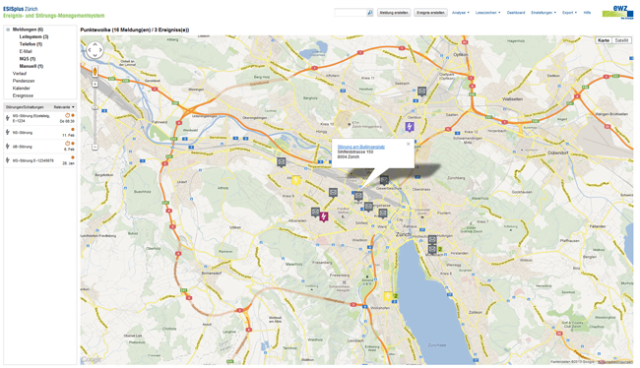Open the Hilfe menu item
Screen dimensions: 640x368
[x=587, y=13]
